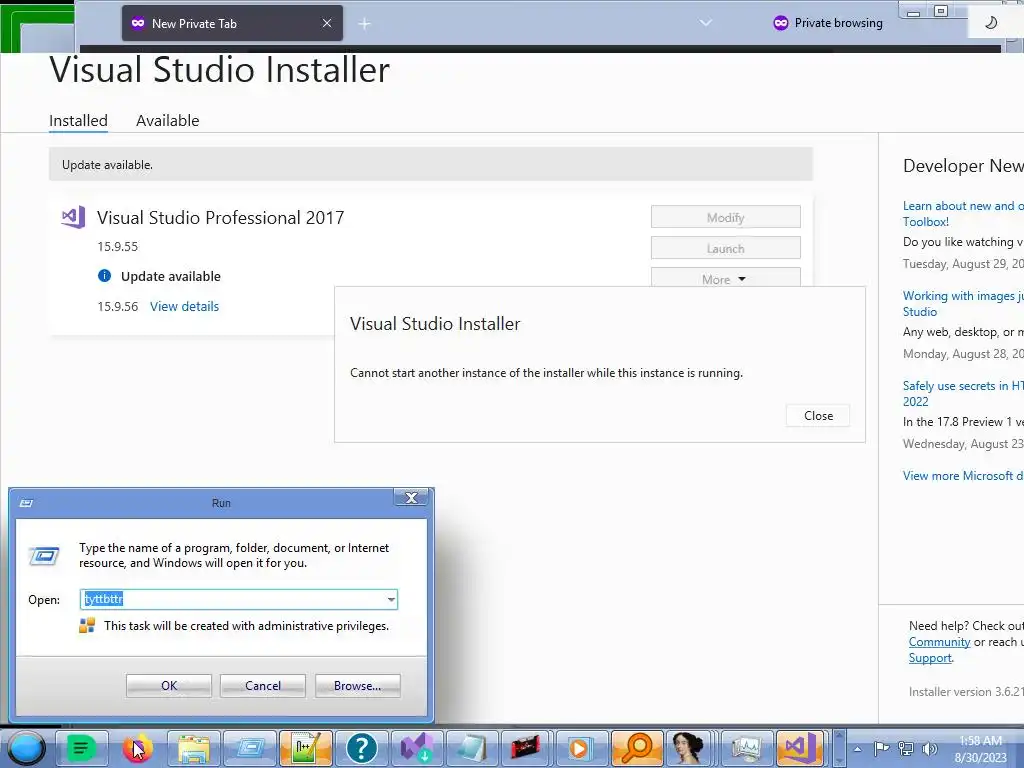Click the Modify button
This screenshot has width=1024, height=768.
[x=726, y=217]
